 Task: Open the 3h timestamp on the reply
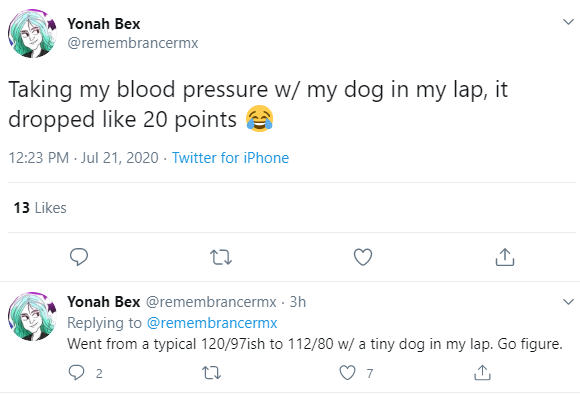[x=297, y=302]
